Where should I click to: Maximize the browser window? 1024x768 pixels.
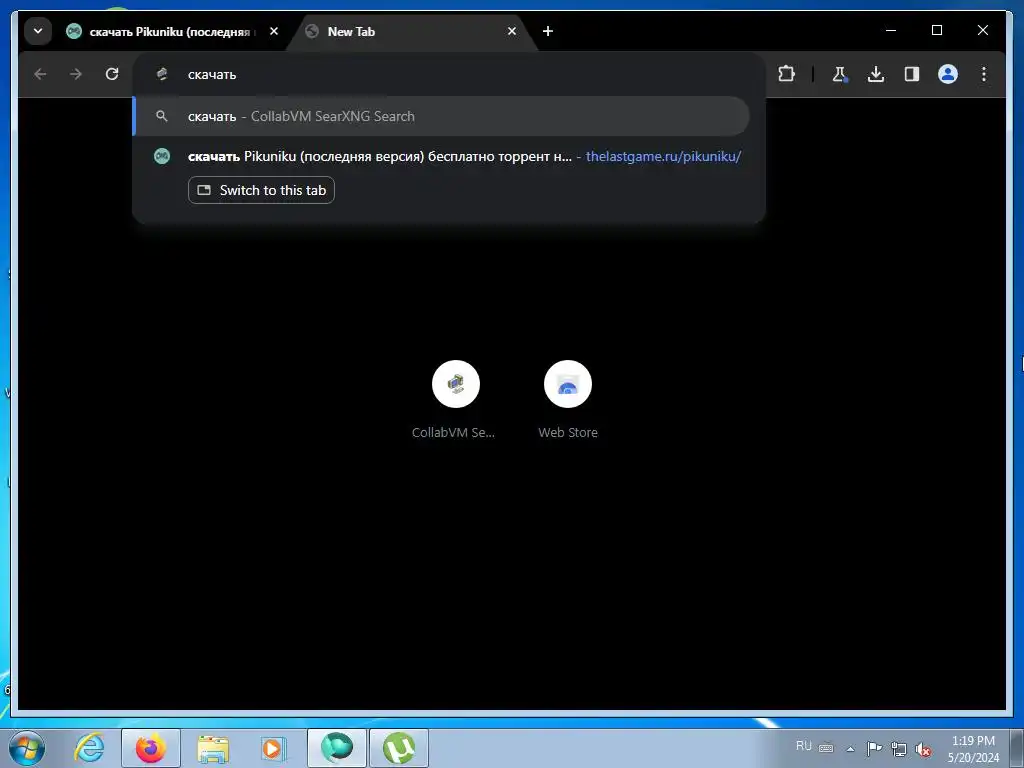click(936, 30)
